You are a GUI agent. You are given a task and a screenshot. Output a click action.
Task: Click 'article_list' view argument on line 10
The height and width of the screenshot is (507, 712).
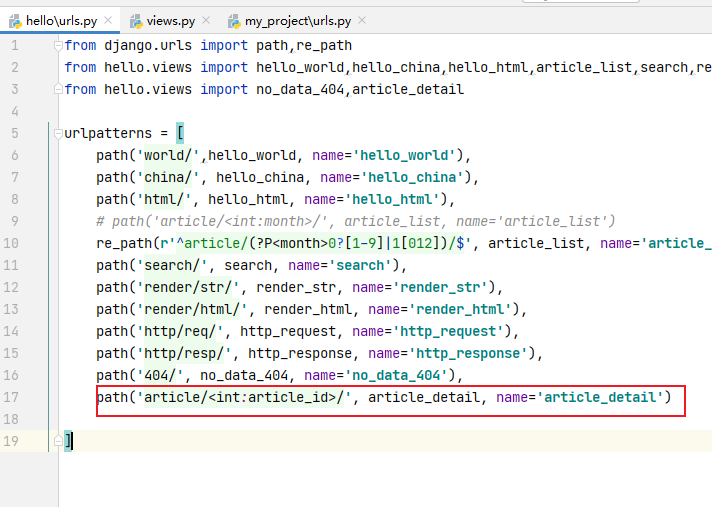pyautogui.click(x=536, y=243)
